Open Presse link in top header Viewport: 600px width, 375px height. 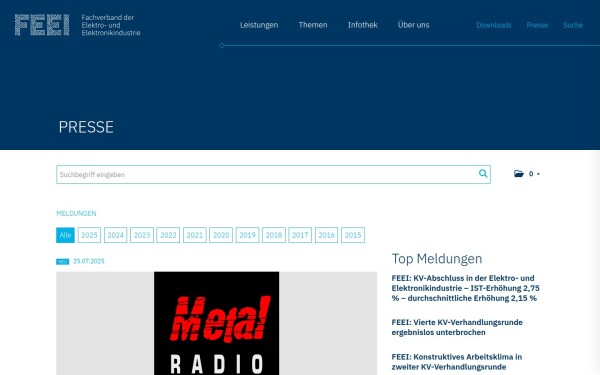pyautogui.click(x=537, y=25)
